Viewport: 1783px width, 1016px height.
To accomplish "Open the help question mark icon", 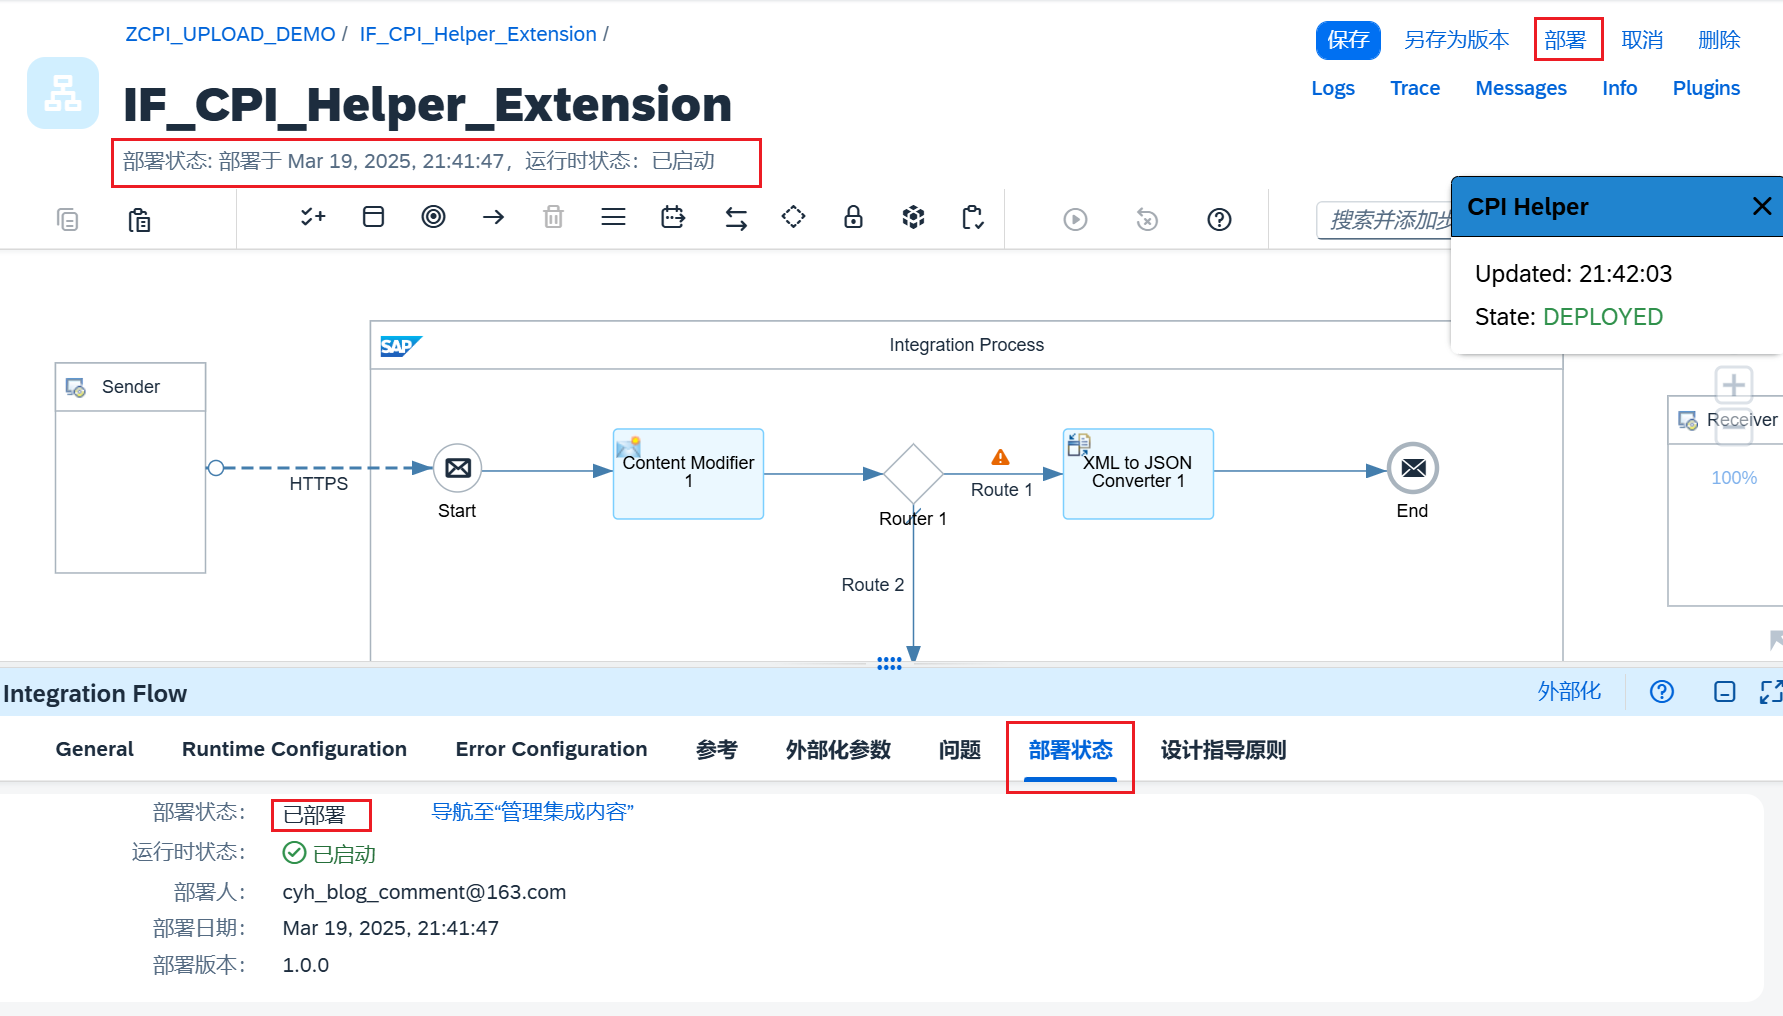I will pyautogui.click(x=1218, y=219).
